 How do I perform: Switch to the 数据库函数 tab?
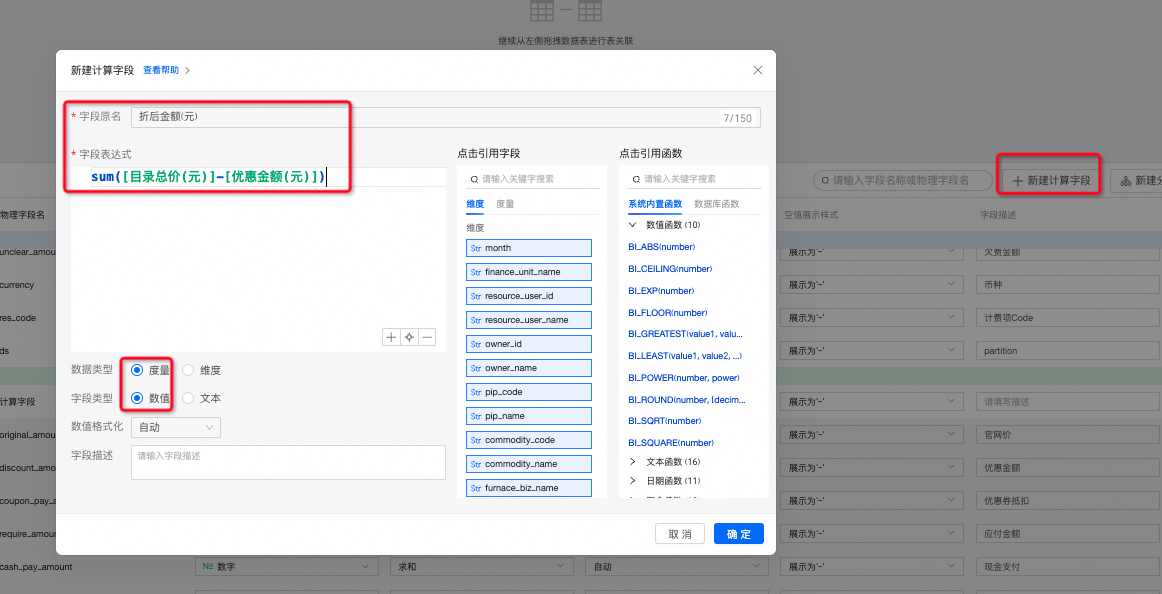(x=717, y=204)
